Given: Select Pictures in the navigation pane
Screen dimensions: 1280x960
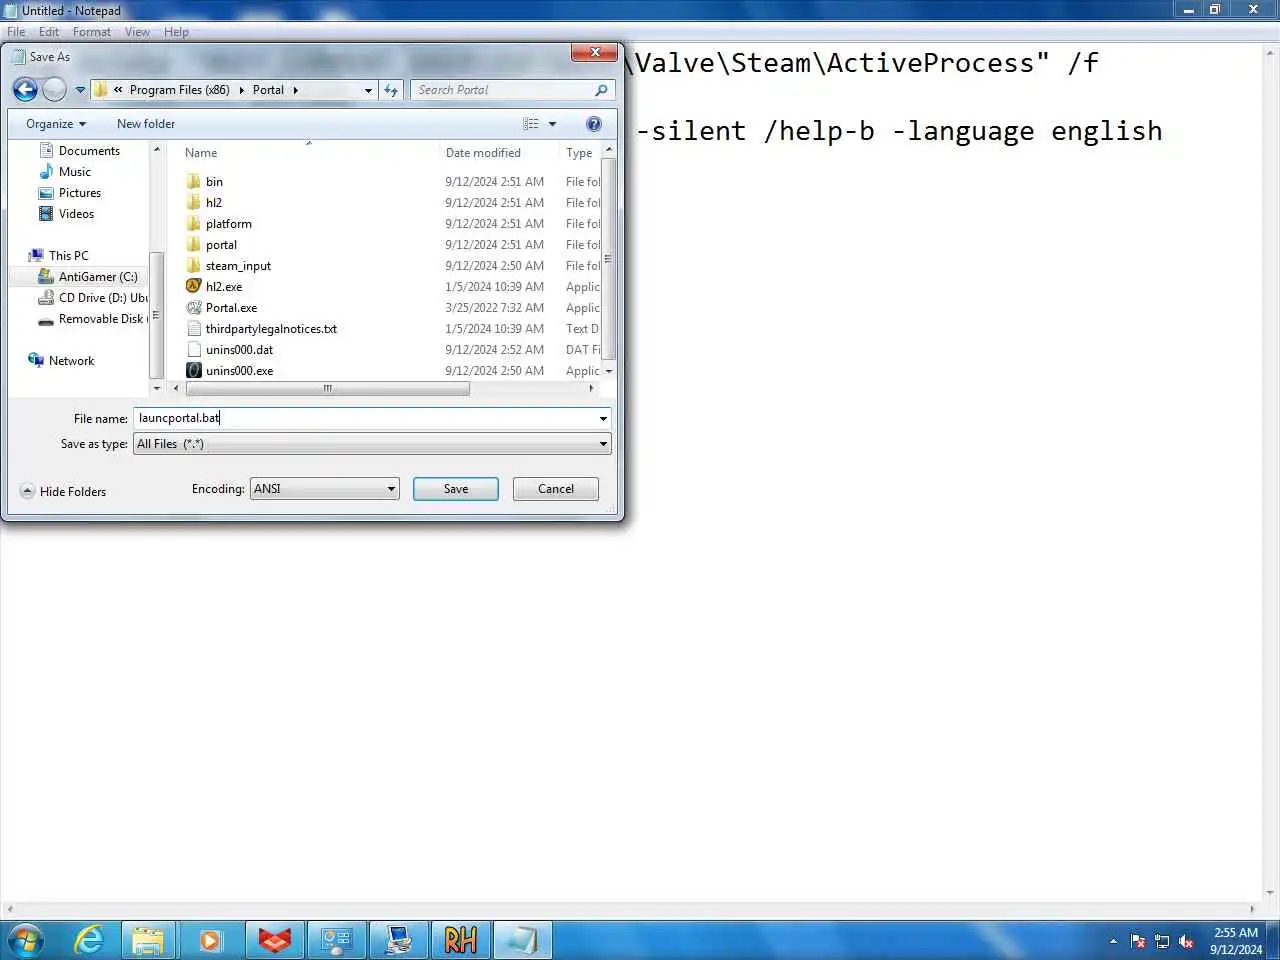Looking at the screenshot, I should [x=80, y=193].
